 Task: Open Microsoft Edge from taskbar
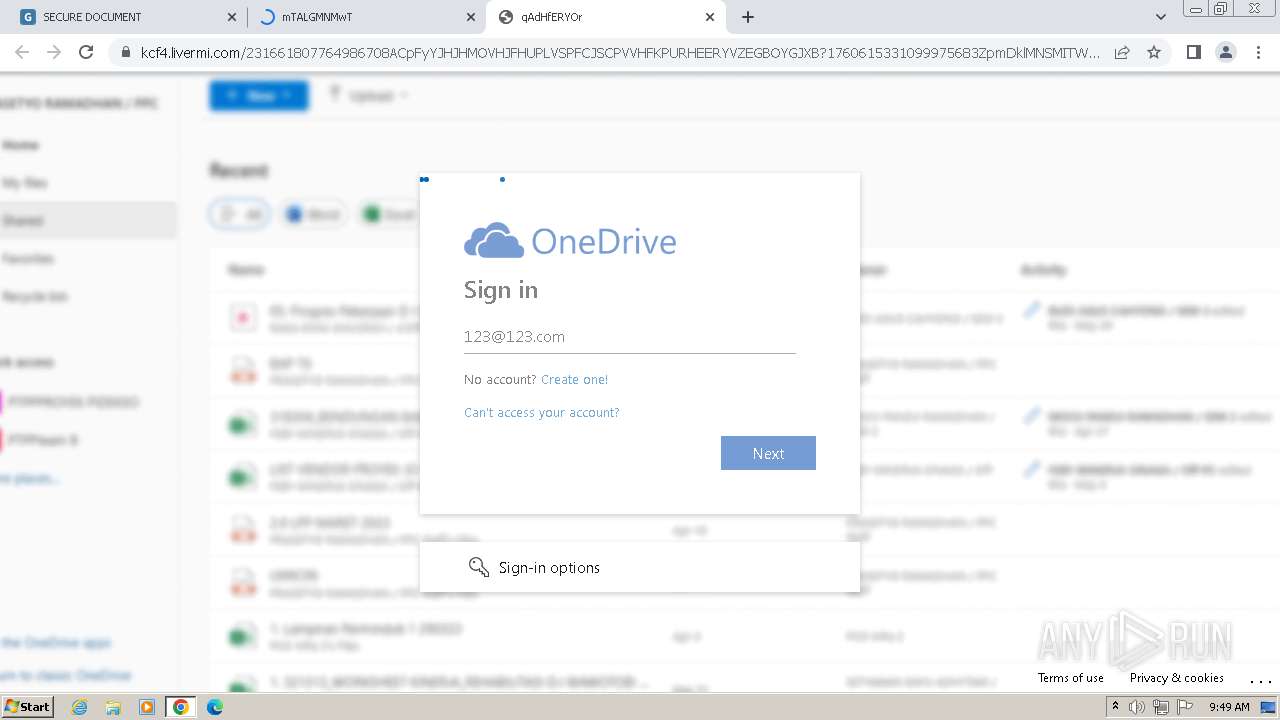[214, 707]
